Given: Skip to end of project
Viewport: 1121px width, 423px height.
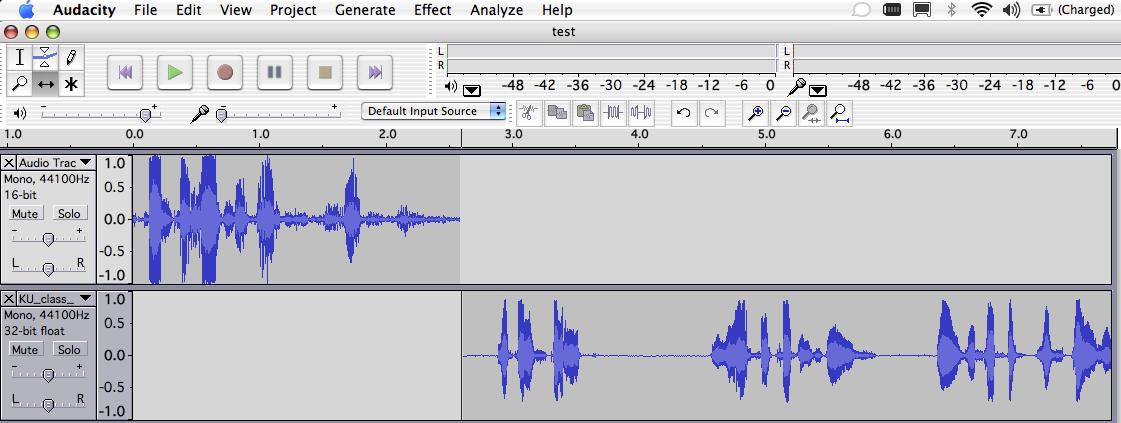Looking at the screenshot, I should [x=375, y=72].
